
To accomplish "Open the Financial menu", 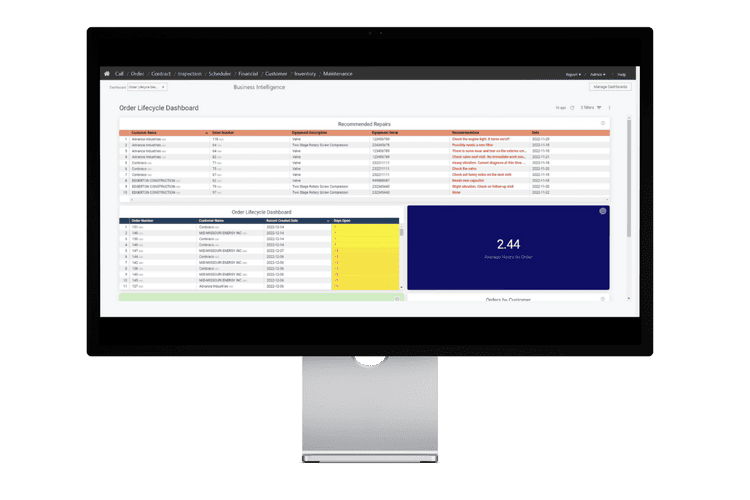I will point(248,74).
